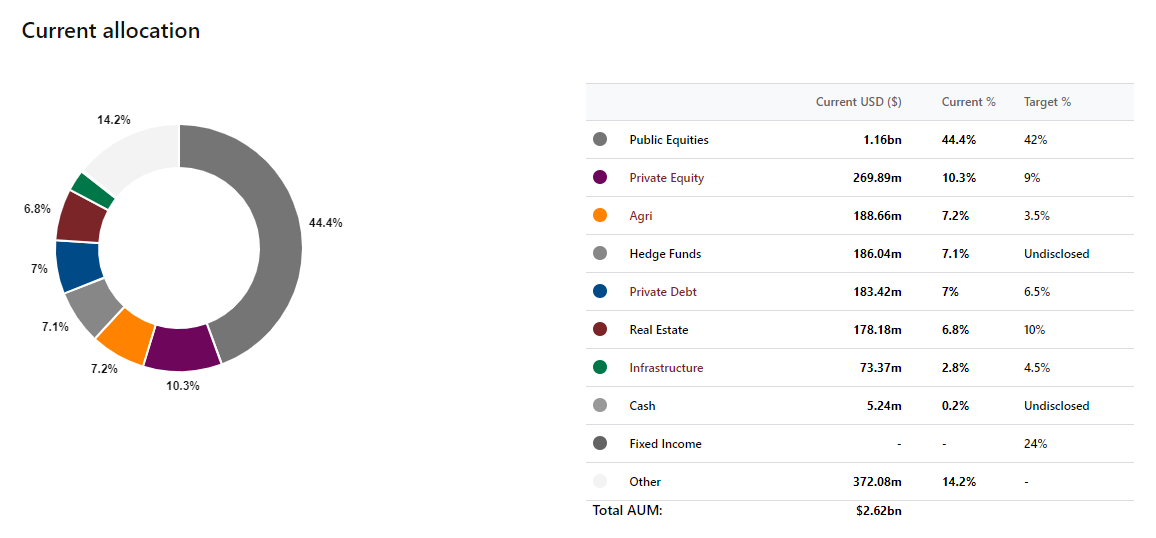Click the Hedge Funds table row
Image resolution: width=1156 pixels, height=538 pixels.
(x=860, y=254)
